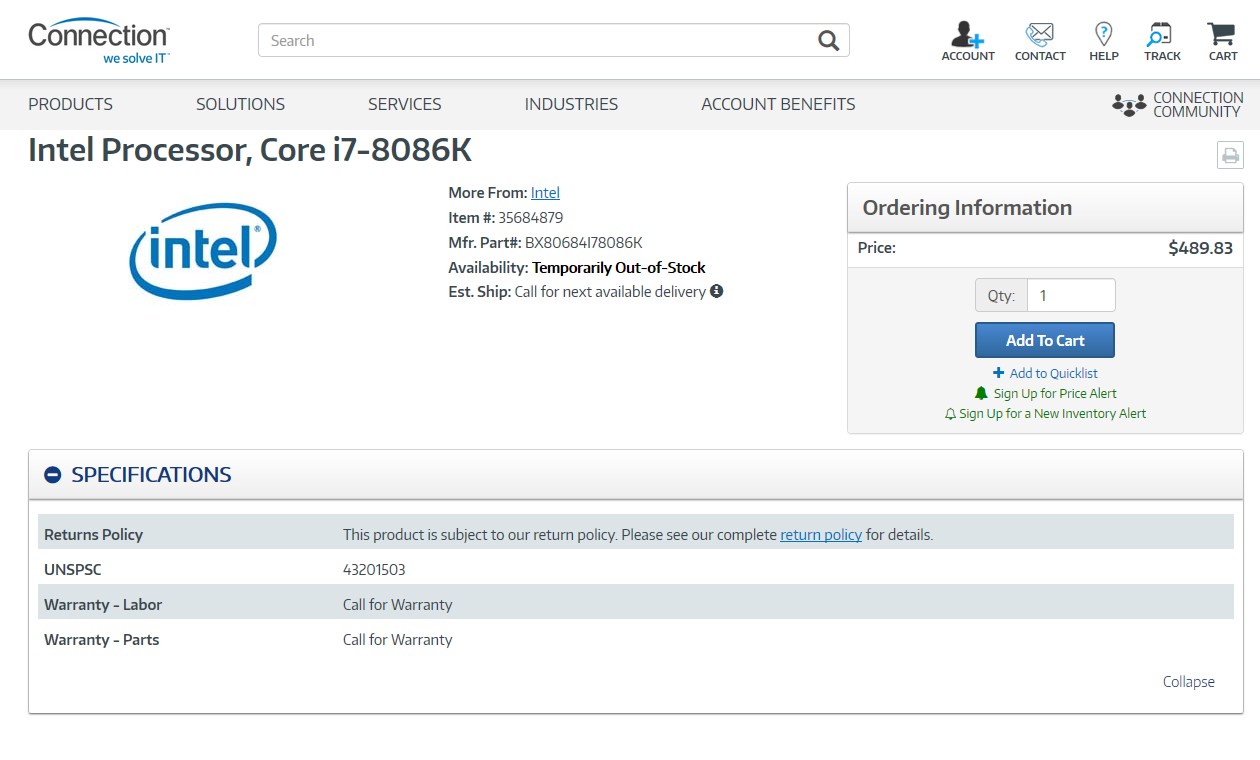Open the Connection logo home link
Image resolution: width=1260 pixels, height=760 pixels.
click(x=99, y=41)
